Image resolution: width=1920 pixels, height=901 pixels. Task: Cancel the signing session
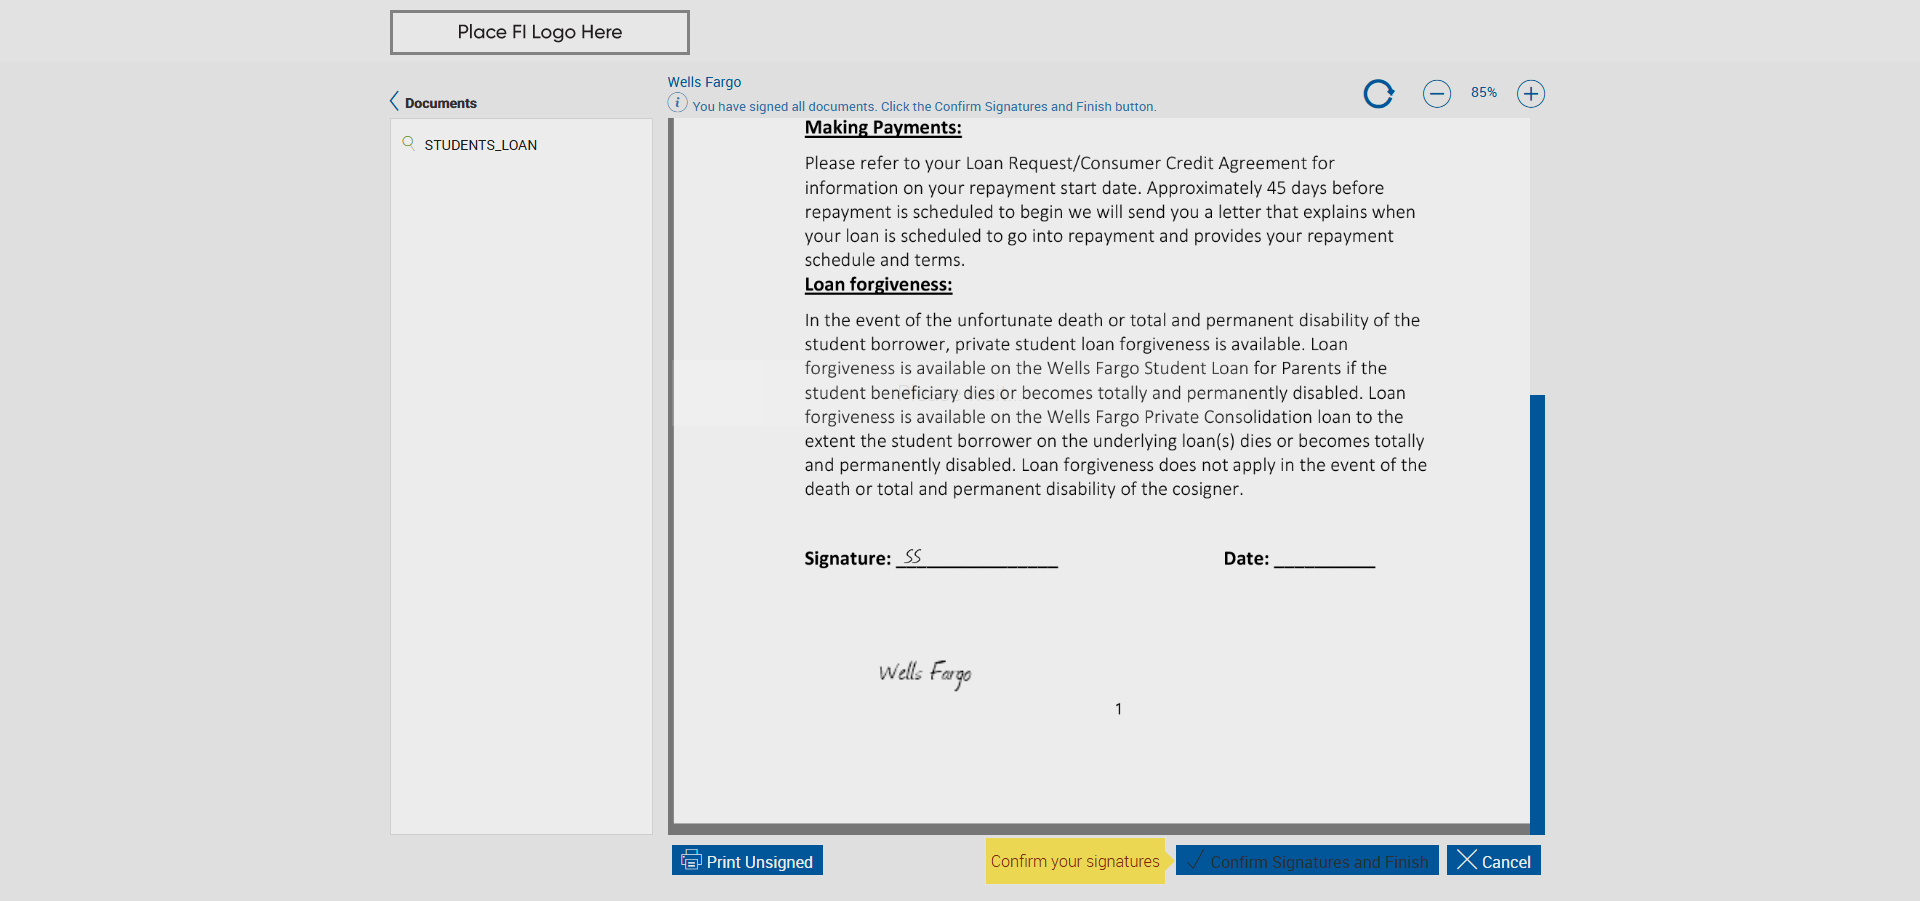(1494, 861)
